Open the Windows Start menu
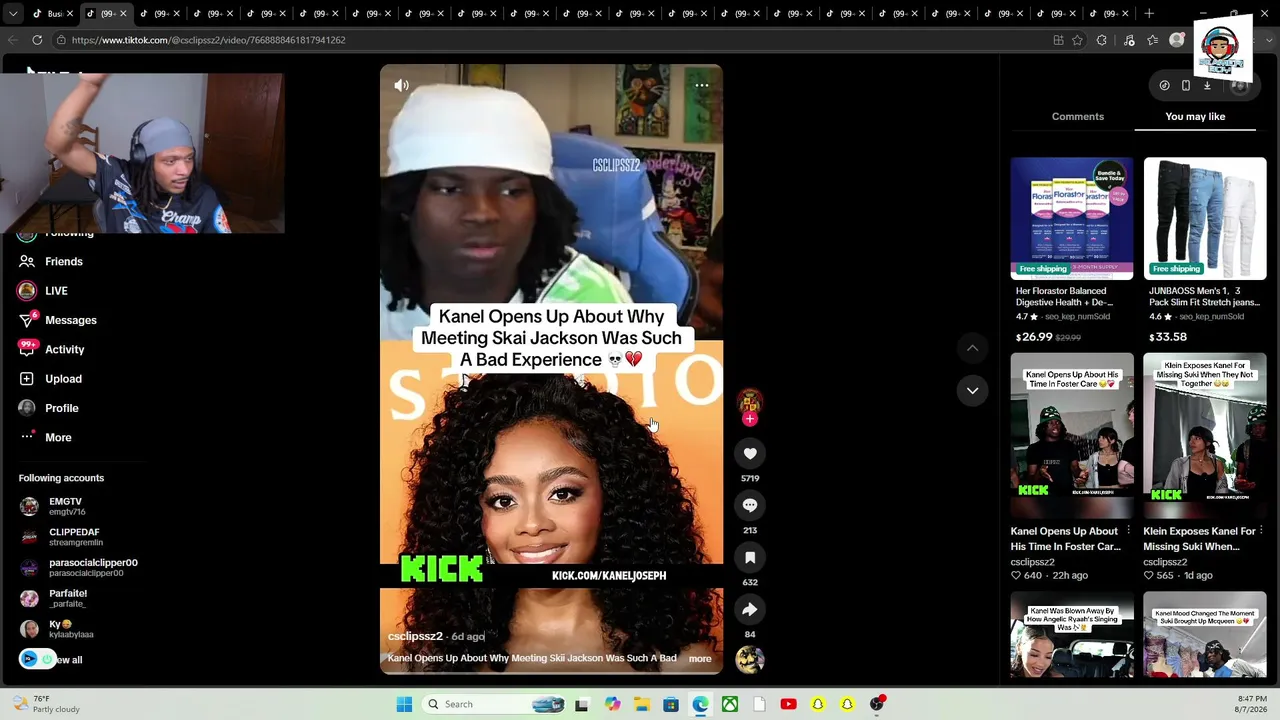1280x720 pixels. pyautogui.click(x=404, y=704)
